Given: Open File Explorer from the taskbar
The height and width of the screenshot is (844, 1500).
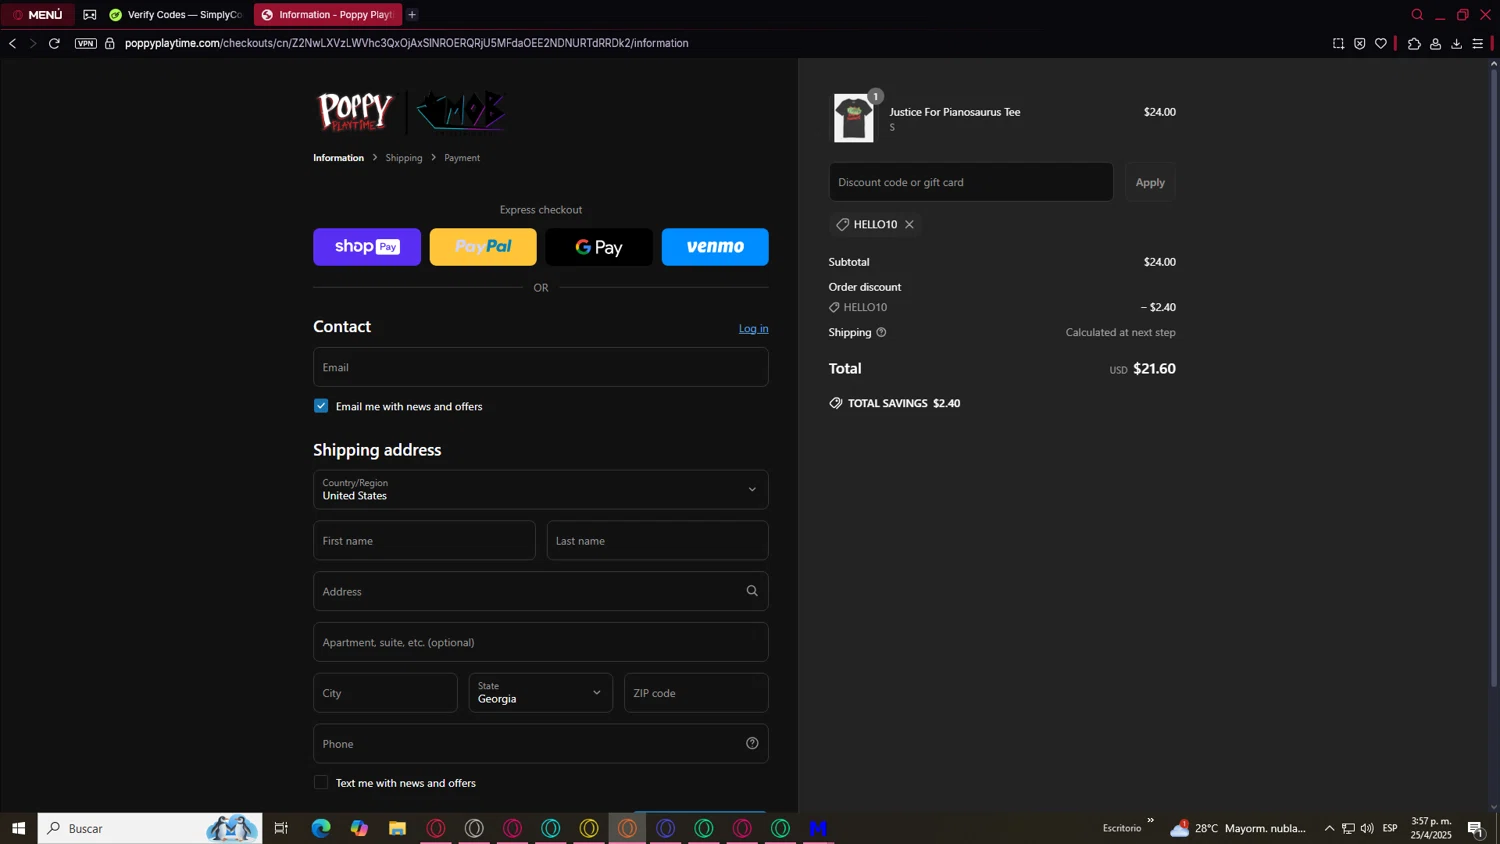Looking at the screenshot, I should tap(397, 828).
